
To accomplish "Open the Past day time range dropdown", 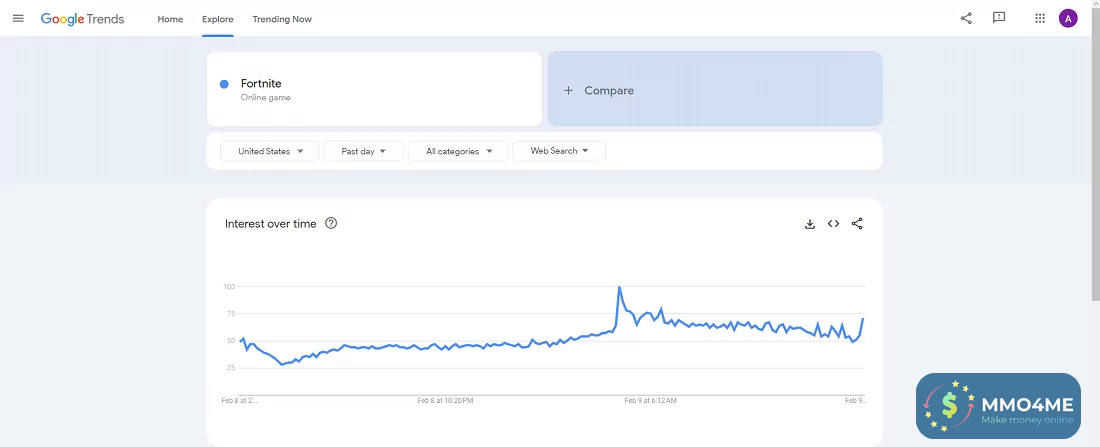I will [363, 151].
